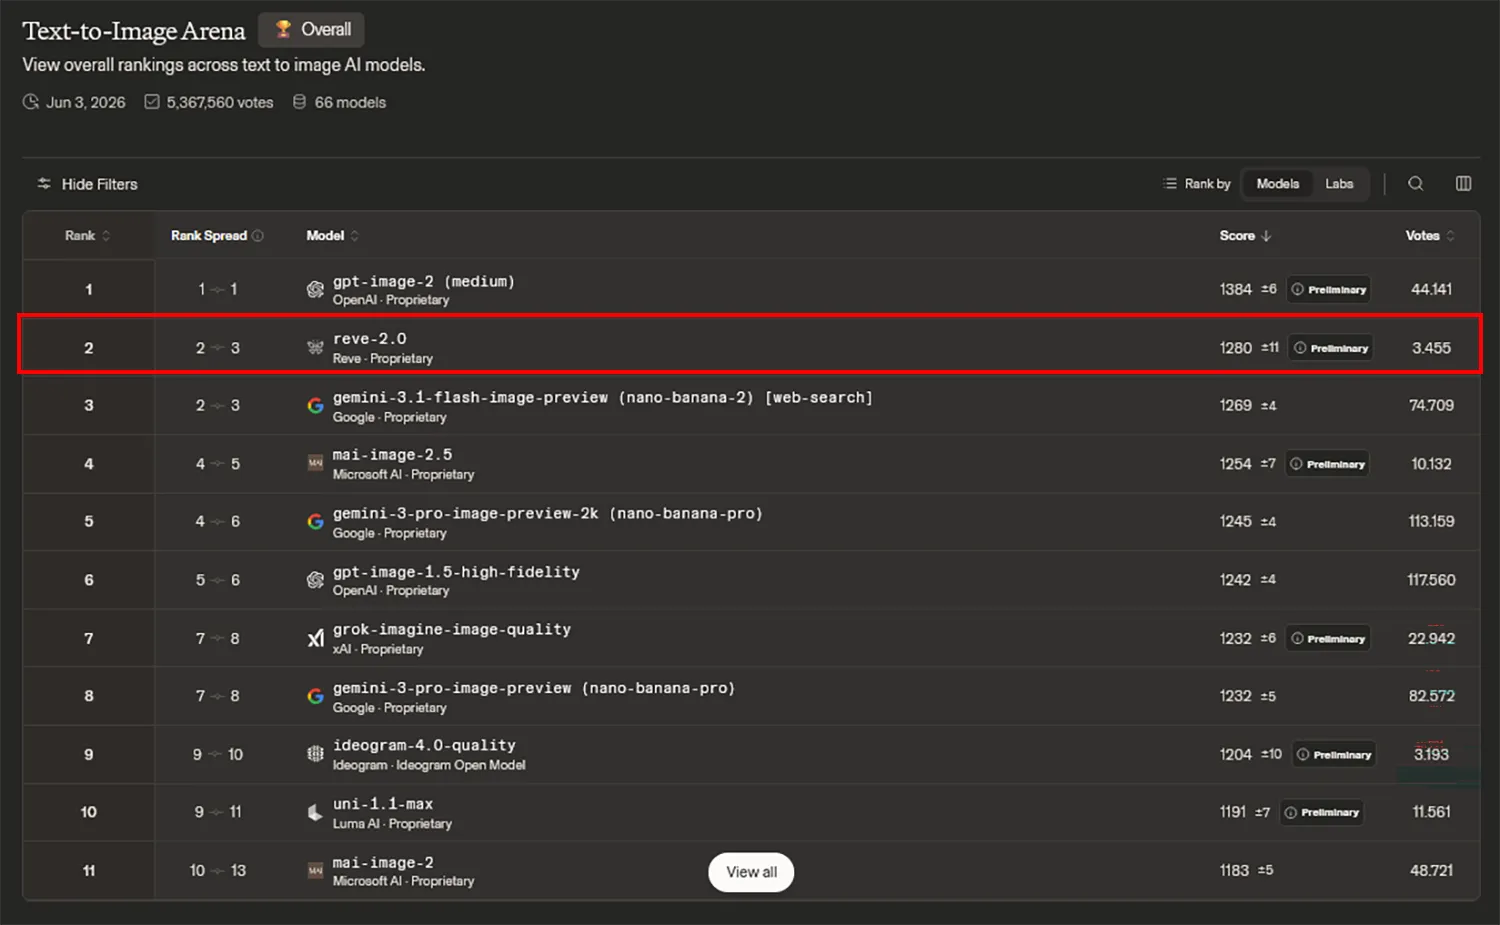The width and height of the screenshot is (1500, 925).
Task: Sort by Model column header
Action: [x=332, y=236]
